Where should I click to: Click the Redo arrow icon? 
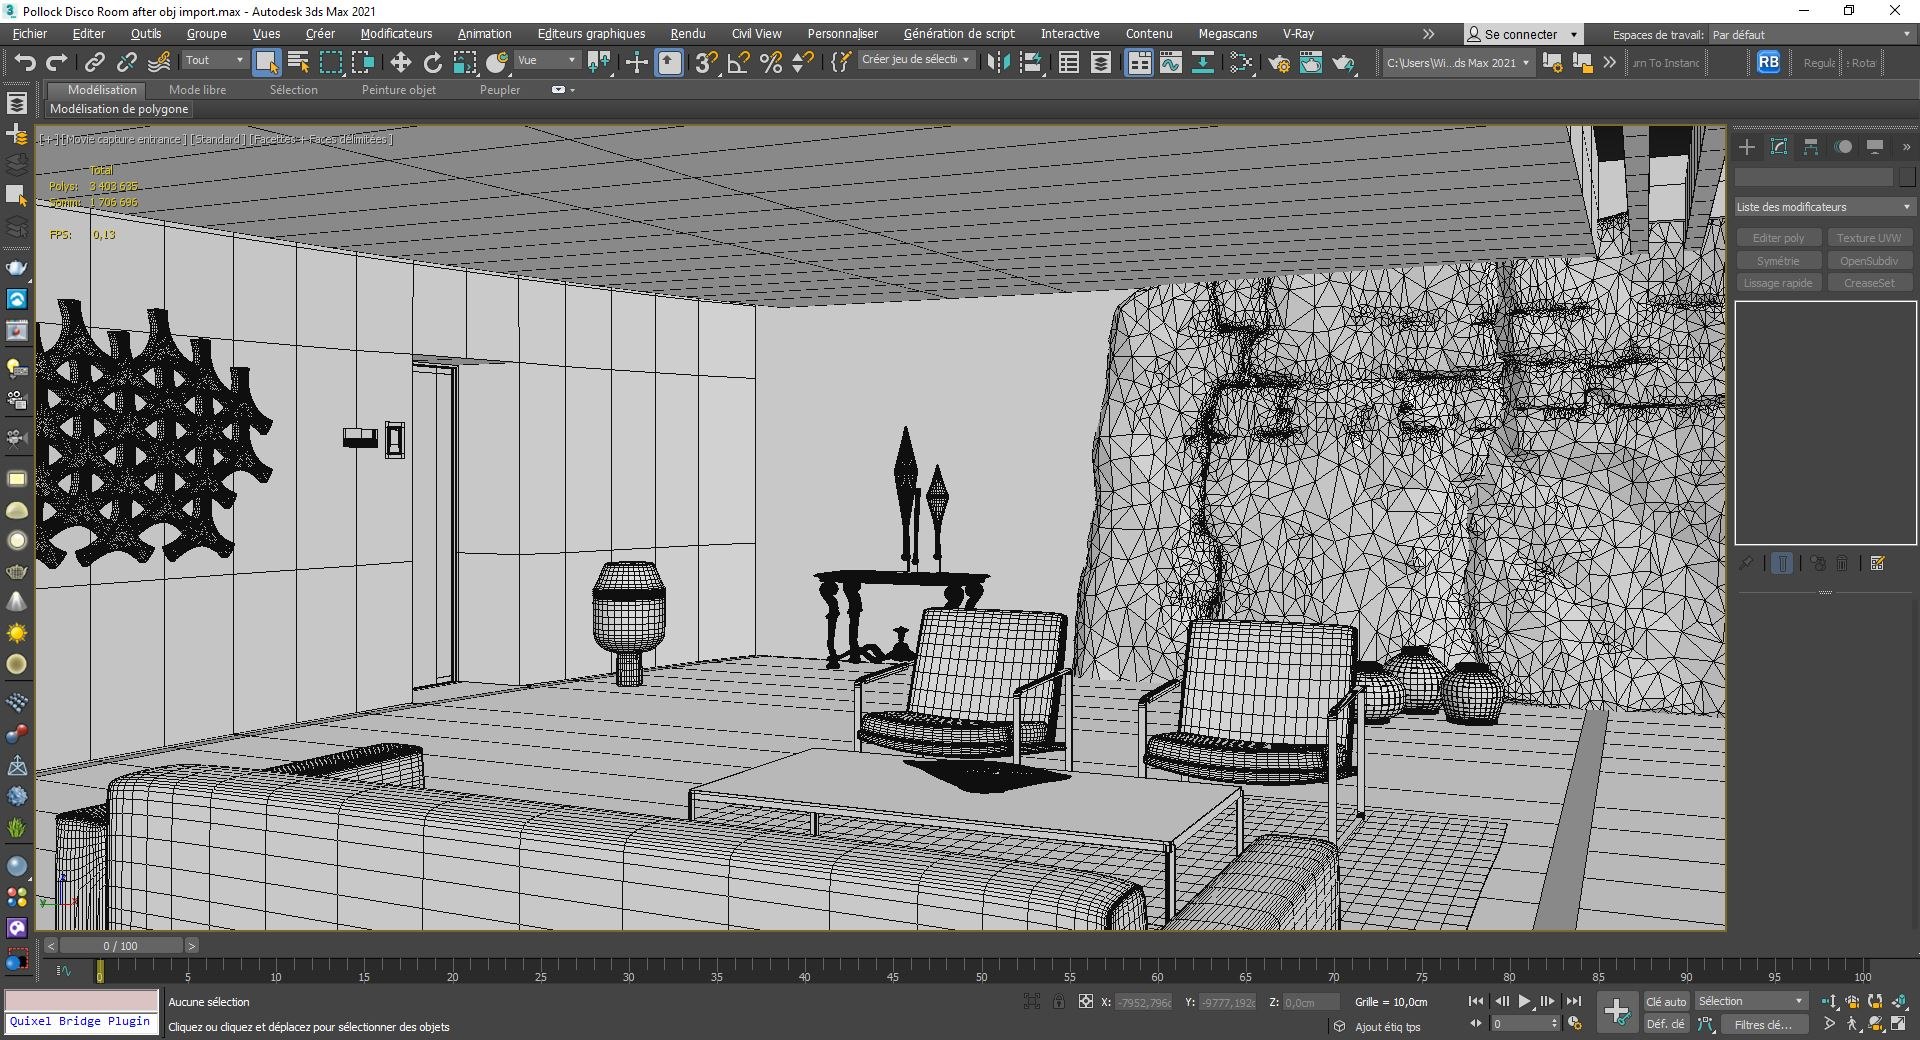coord(57,63)
